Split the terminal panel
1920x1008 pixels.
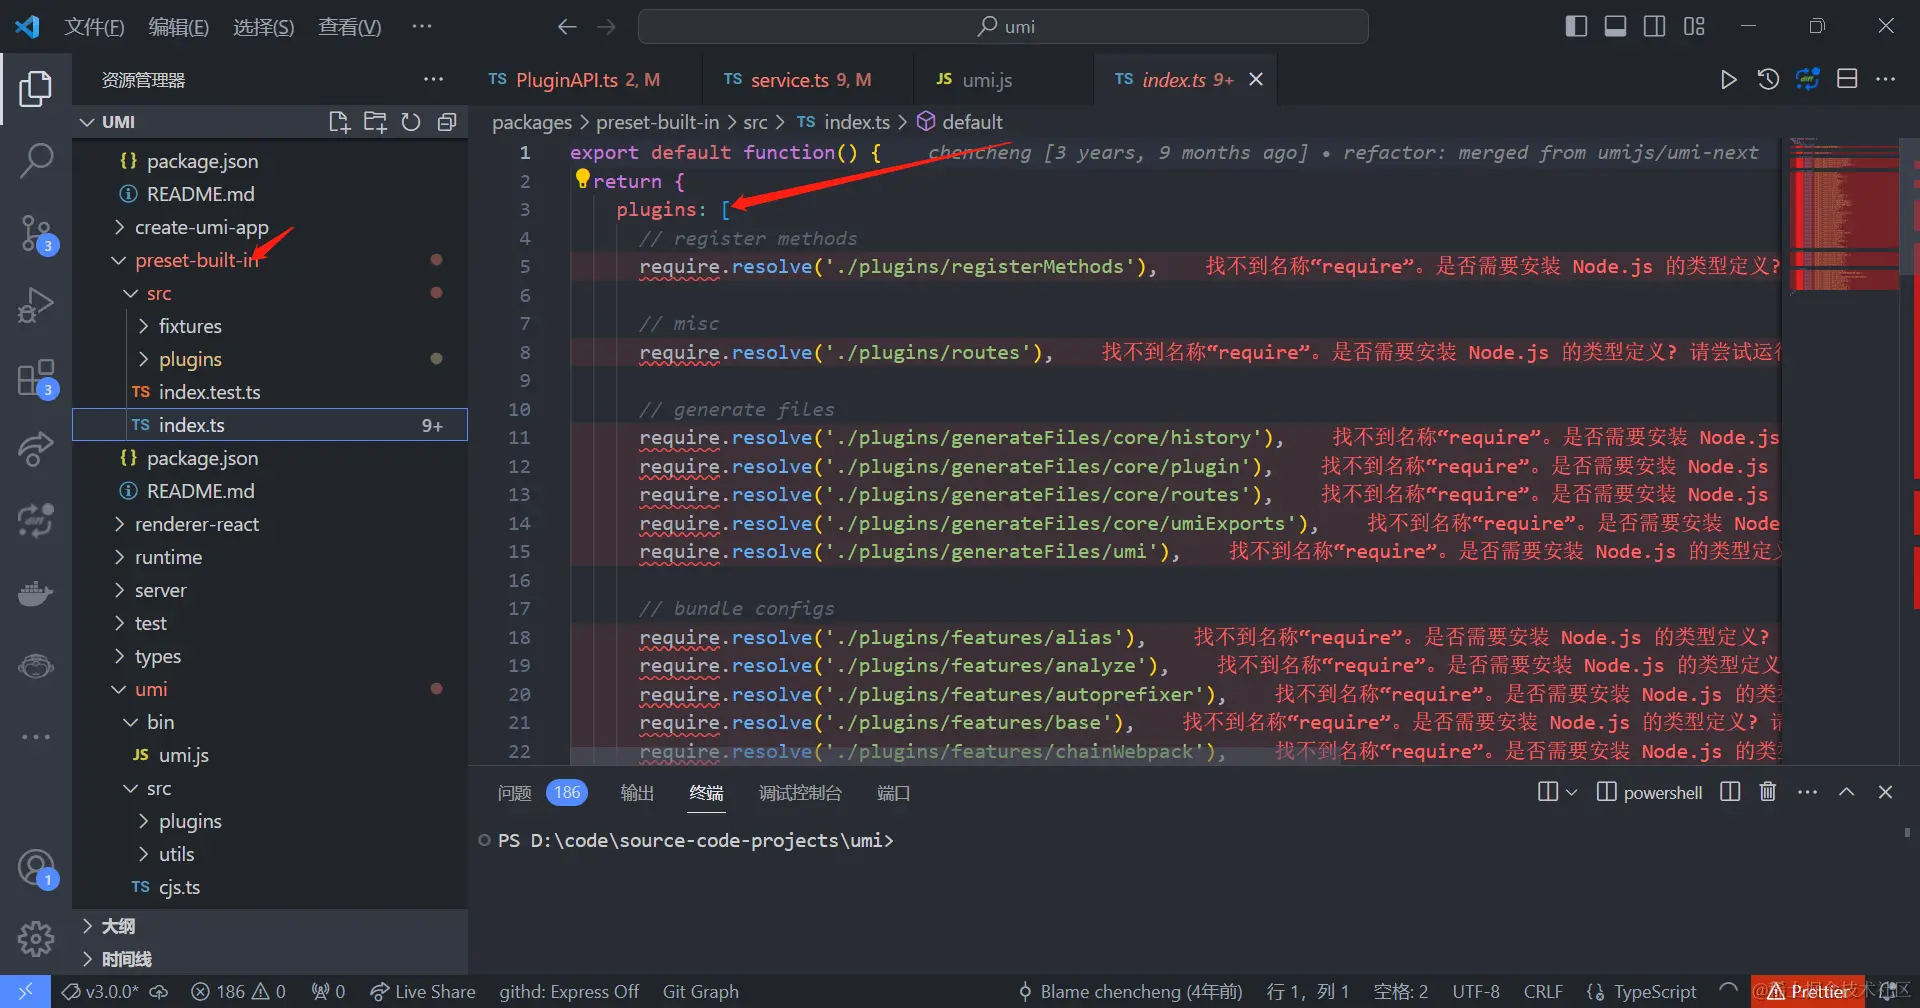1730,792
